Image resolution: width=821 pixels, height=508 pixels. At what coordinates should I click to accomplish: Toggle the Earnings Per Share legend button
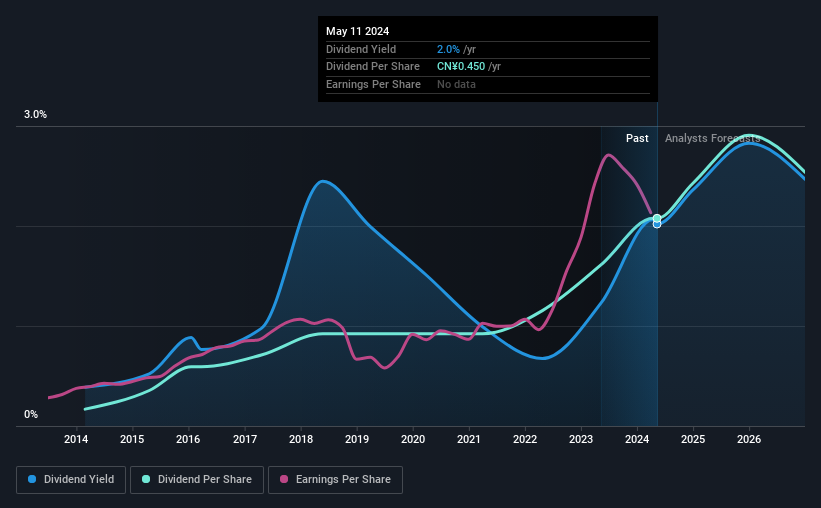pos(335,480)
